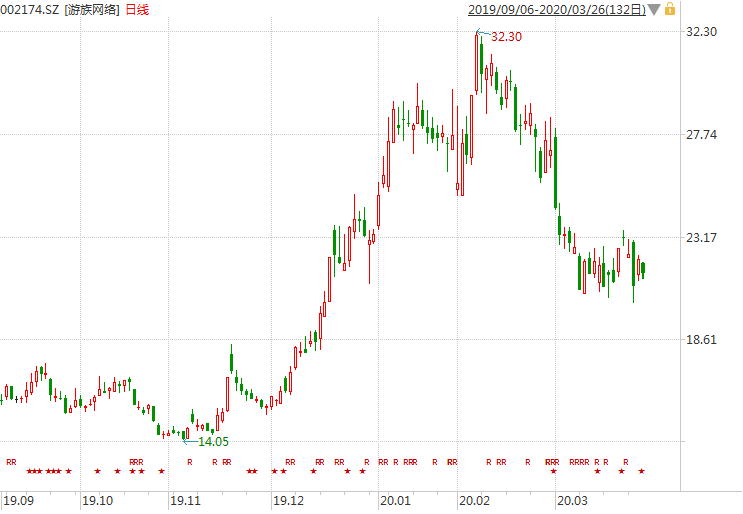This screenshot has height=514, width=743.
Task: Open the 日线 period selector
Action: pyautogui.click(x=139, y=10)
